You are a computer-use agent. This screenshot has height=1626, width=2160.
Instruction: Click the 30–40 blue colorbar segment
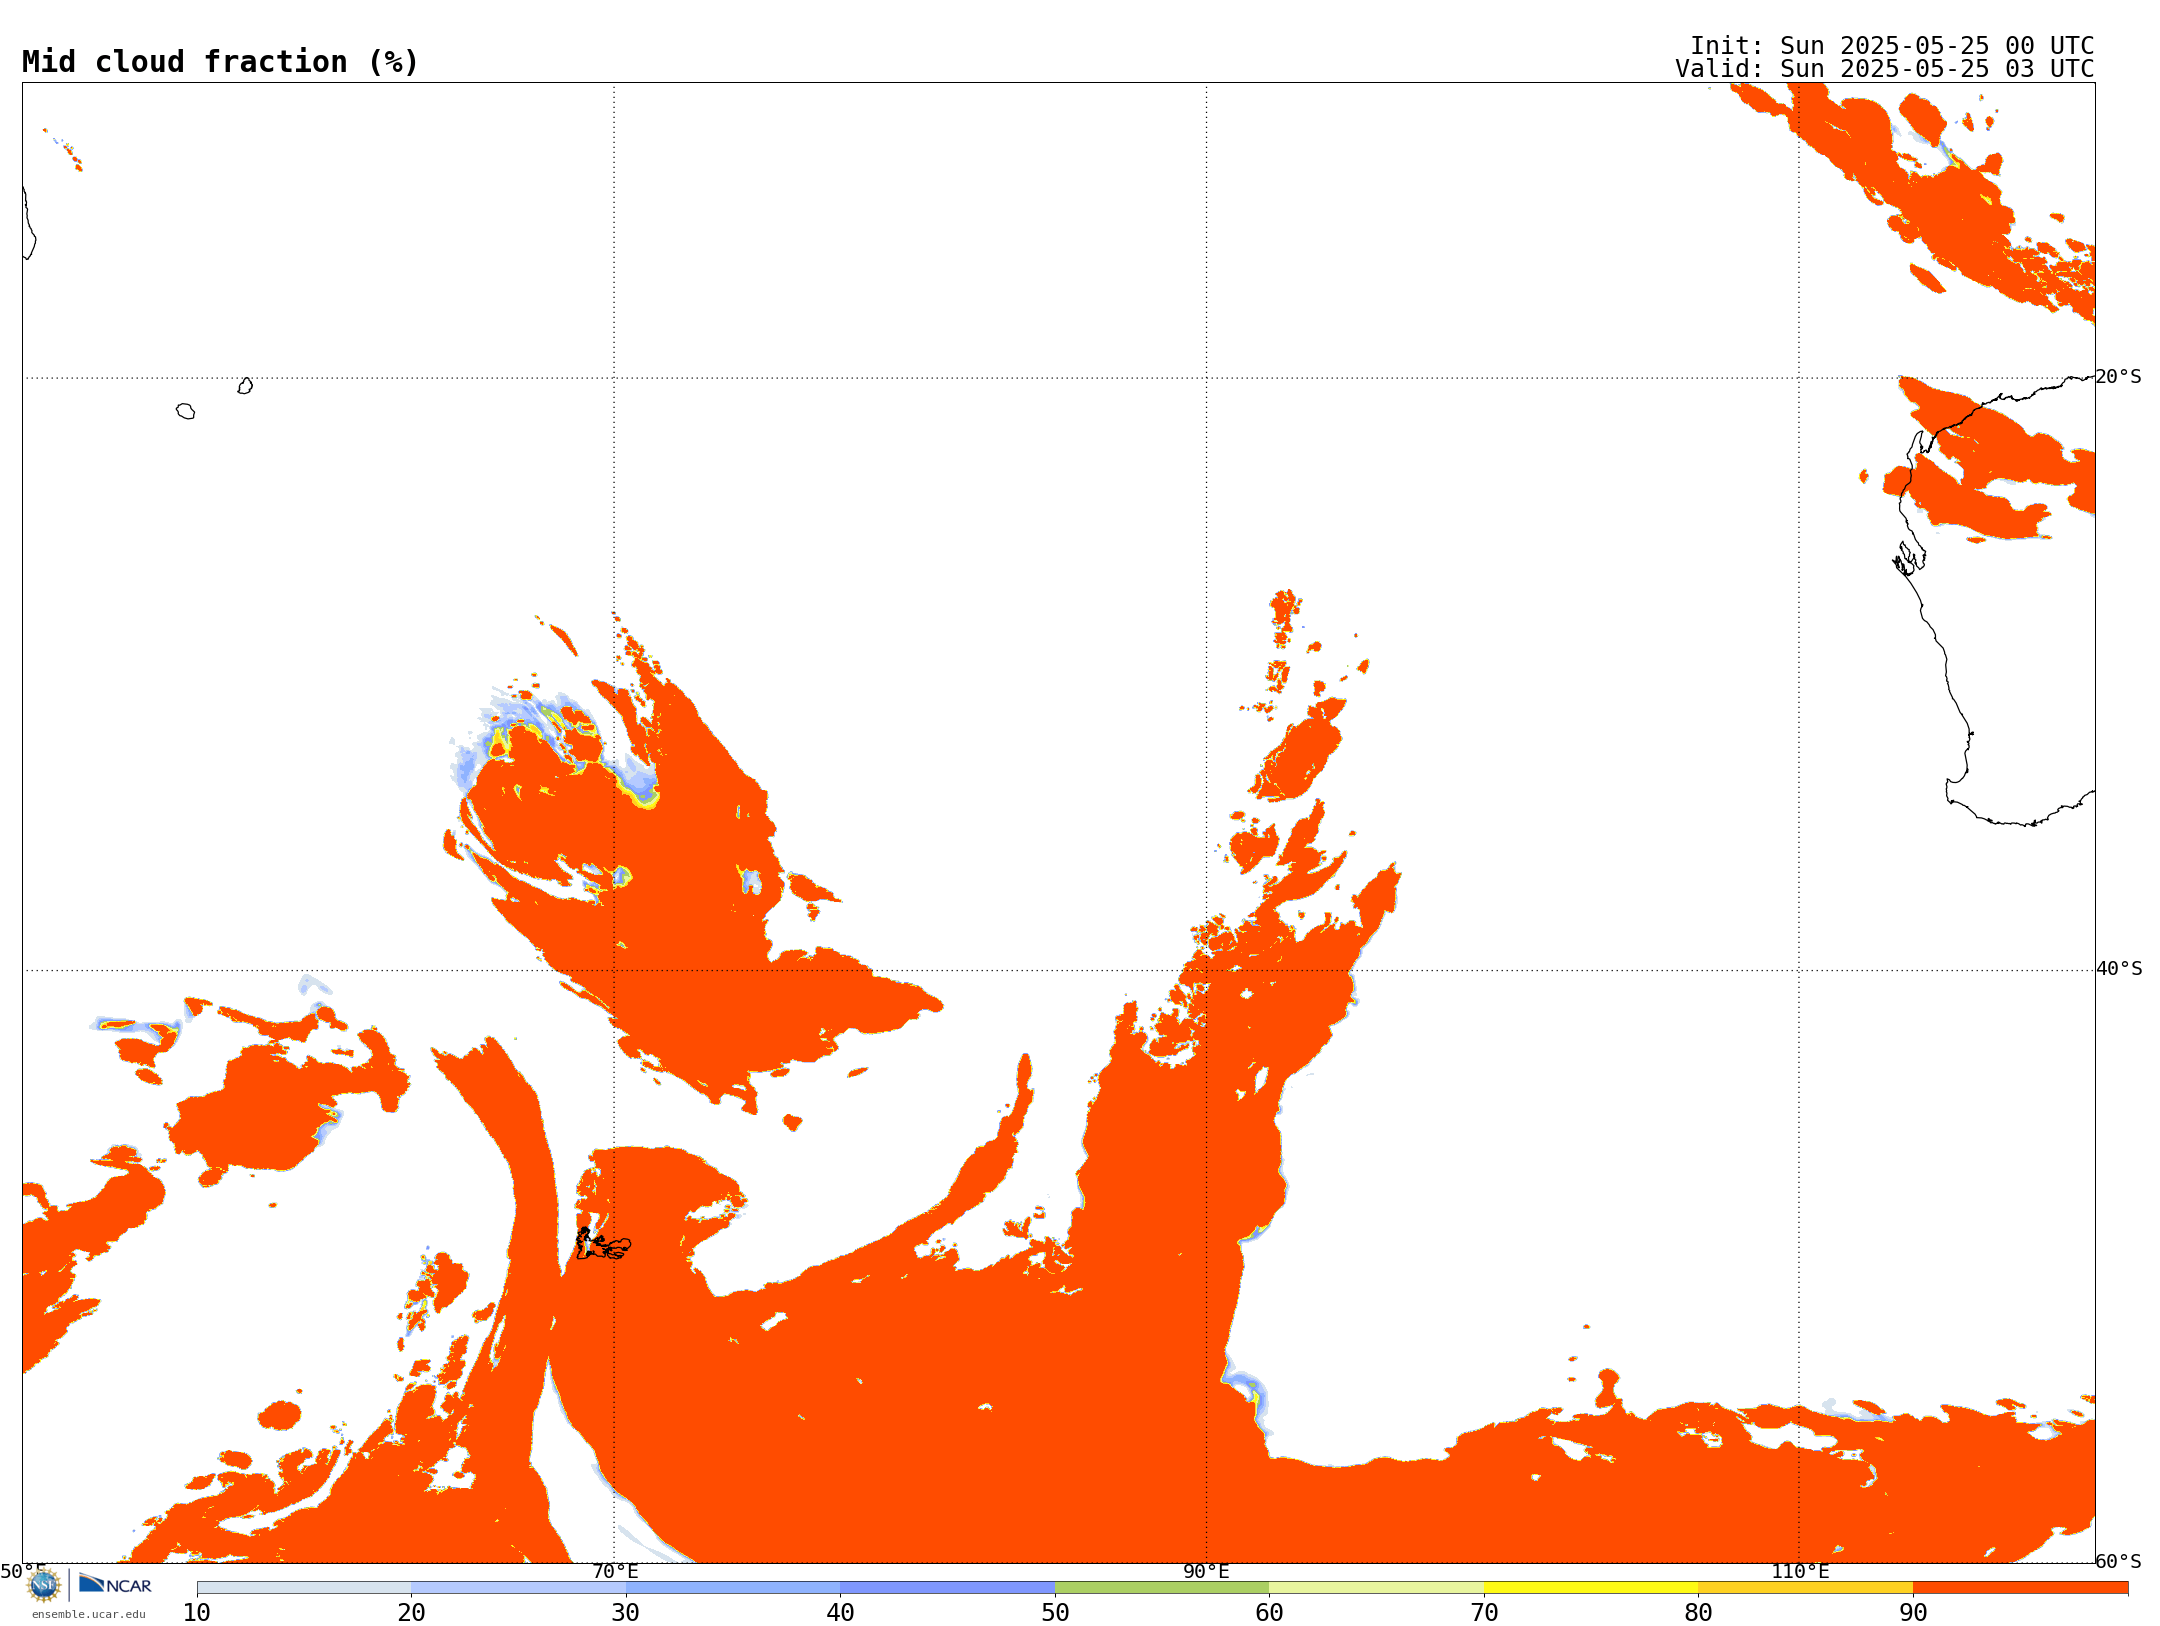pyautogui.click(x=733, y=1588)
